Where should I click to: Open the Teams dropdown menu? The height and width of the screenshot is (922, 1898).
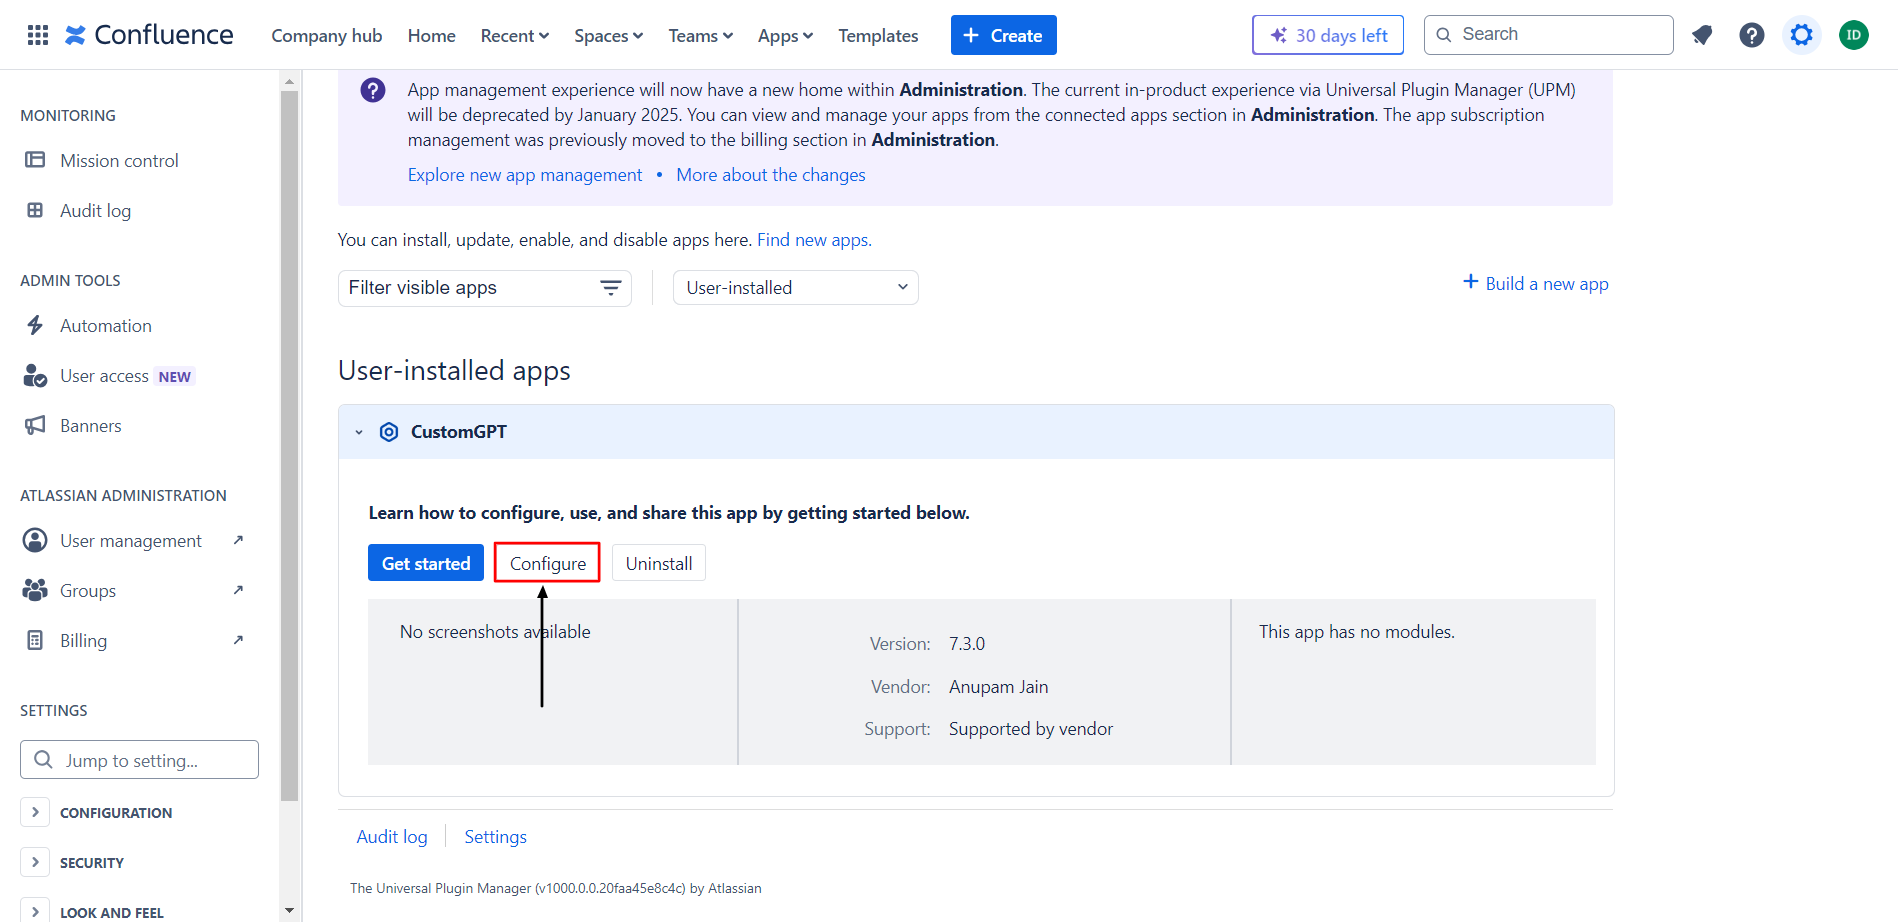[701, 36]
